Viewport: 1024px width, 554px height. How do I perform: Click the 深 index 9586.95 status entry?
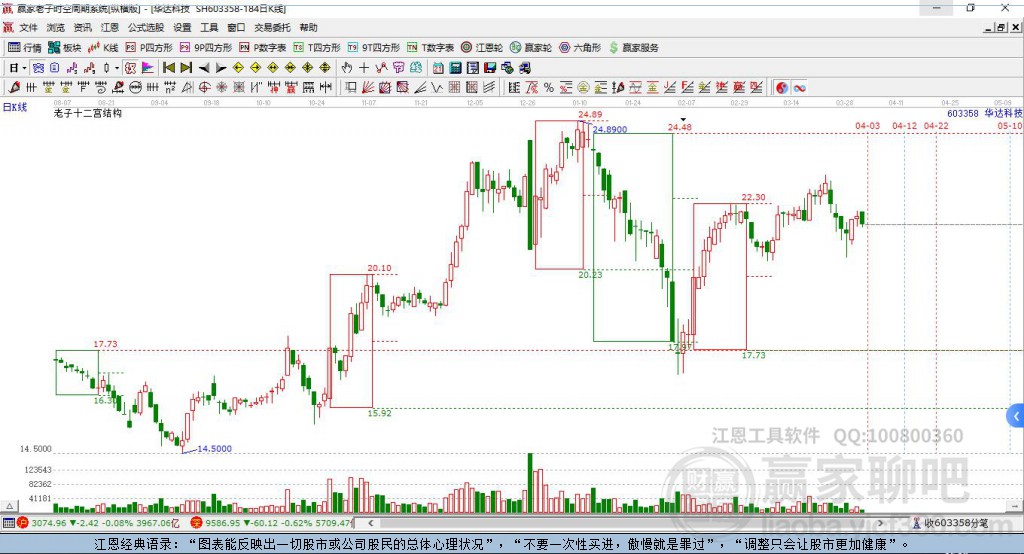tap(271, 523)
